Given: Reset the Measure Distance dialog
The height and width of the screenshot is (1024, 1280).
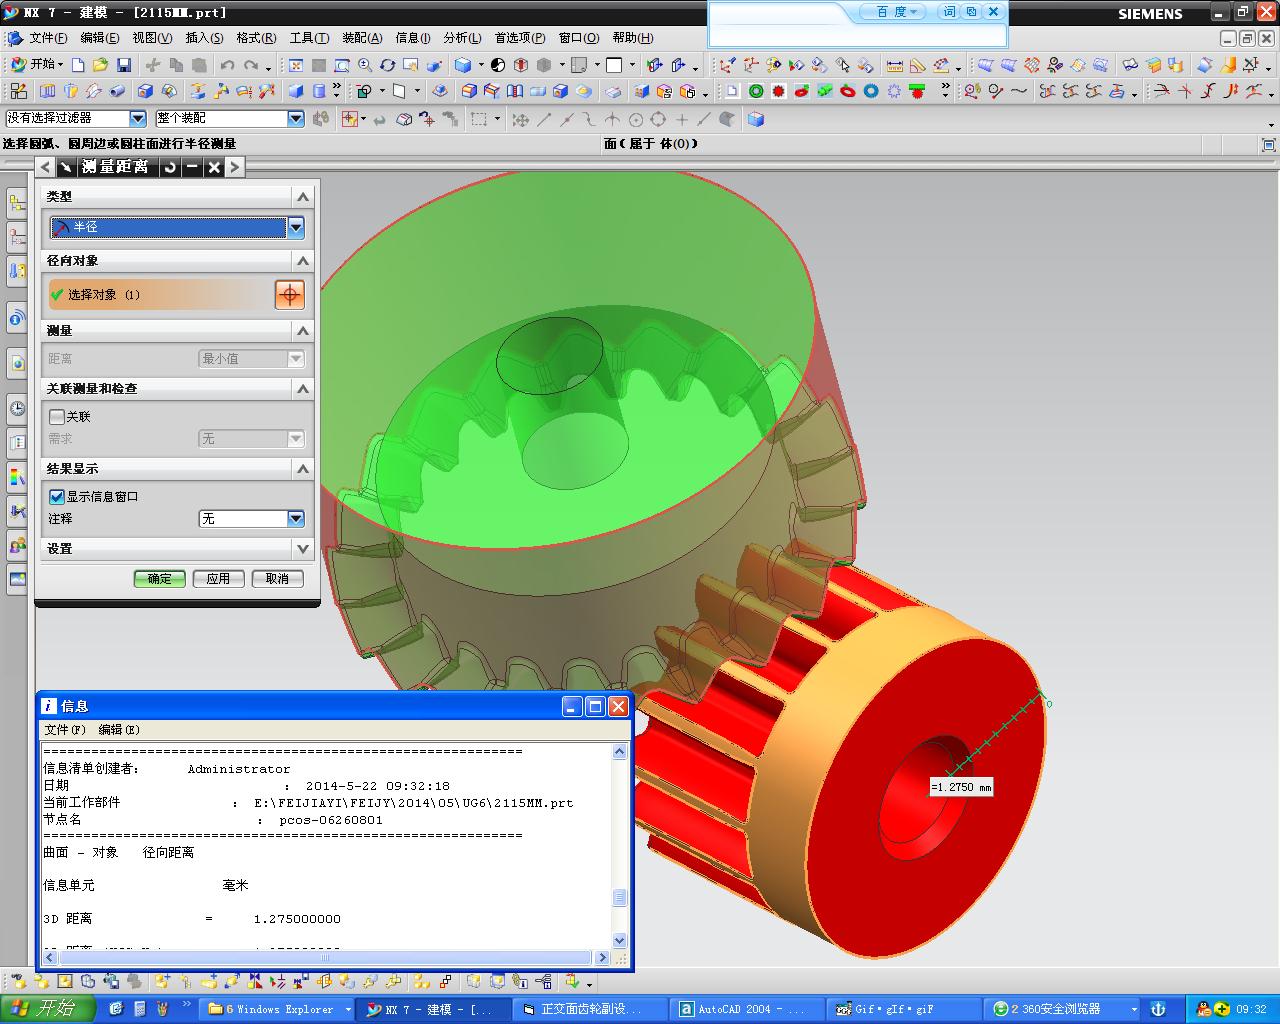Looking at the screenshot, I should [170, 167].
